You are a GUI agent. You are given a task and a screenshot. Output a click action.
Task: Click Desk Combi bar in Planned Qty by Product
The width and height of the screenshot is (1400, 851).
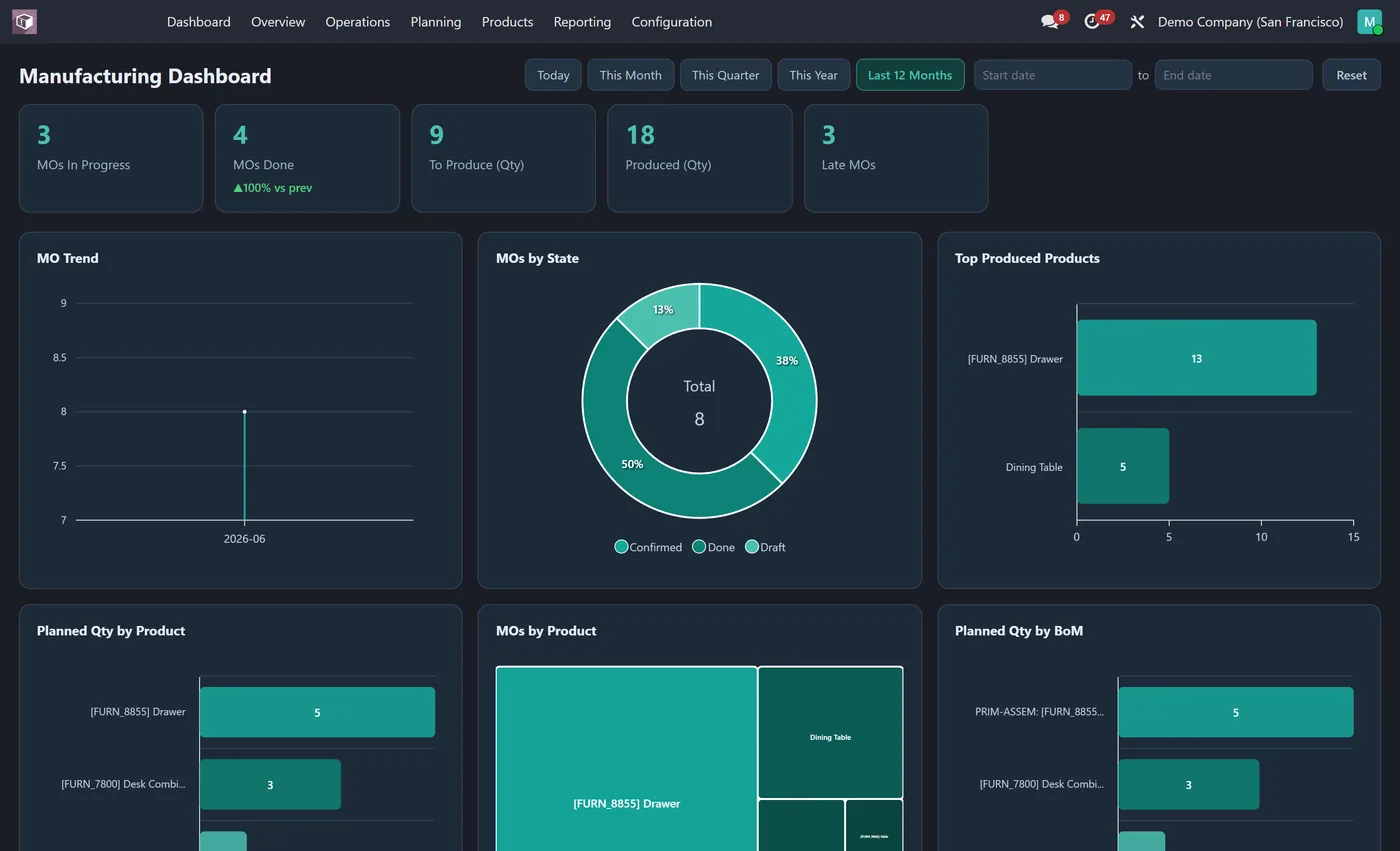[270, 785]
